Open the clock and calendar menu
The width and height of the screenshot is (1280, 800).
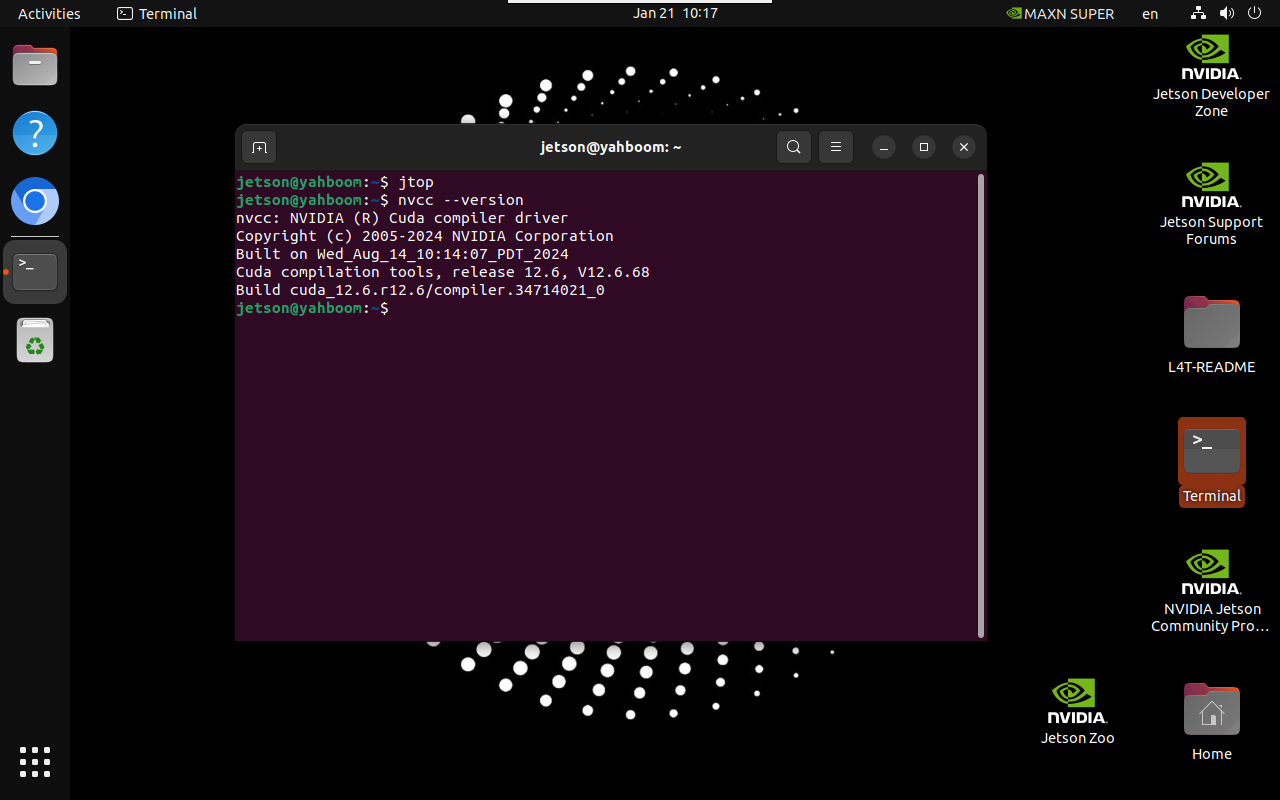tap(675, 13)
